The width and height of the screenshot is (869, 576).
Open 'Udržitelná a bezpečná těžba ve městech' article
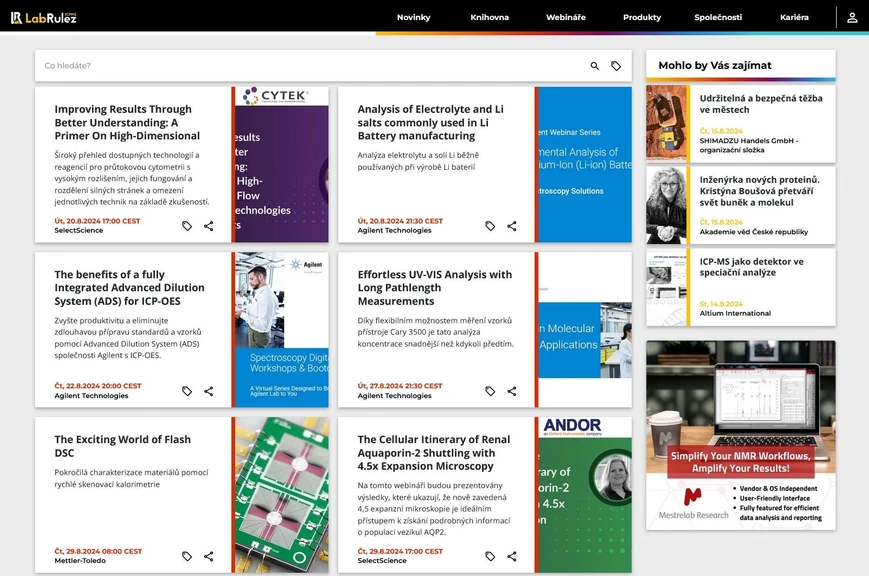click(x=760, y=104)
